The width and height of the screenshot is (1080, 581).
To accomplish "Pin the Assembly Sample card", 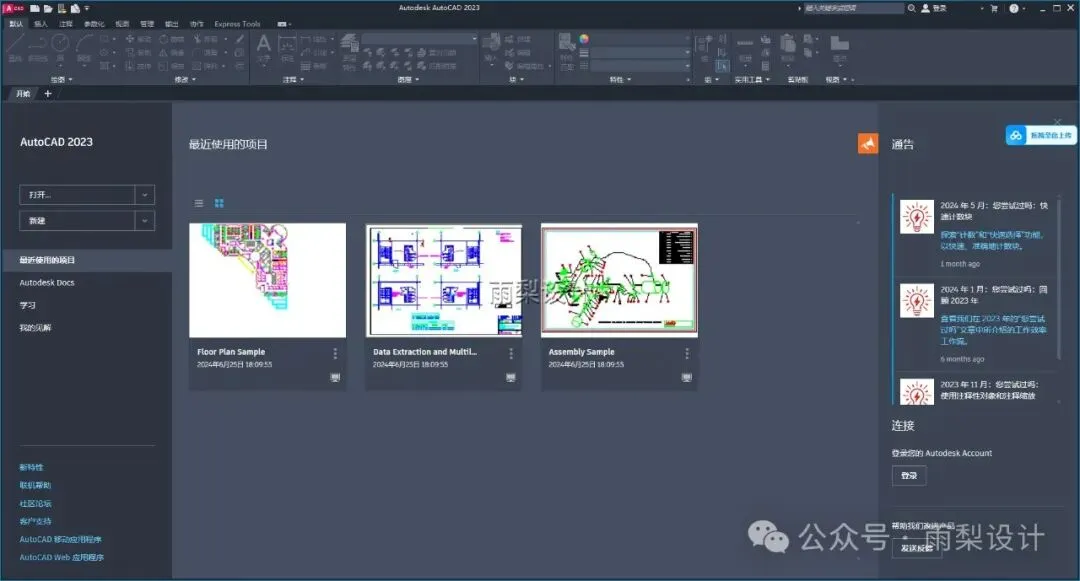I will point(687,377).
